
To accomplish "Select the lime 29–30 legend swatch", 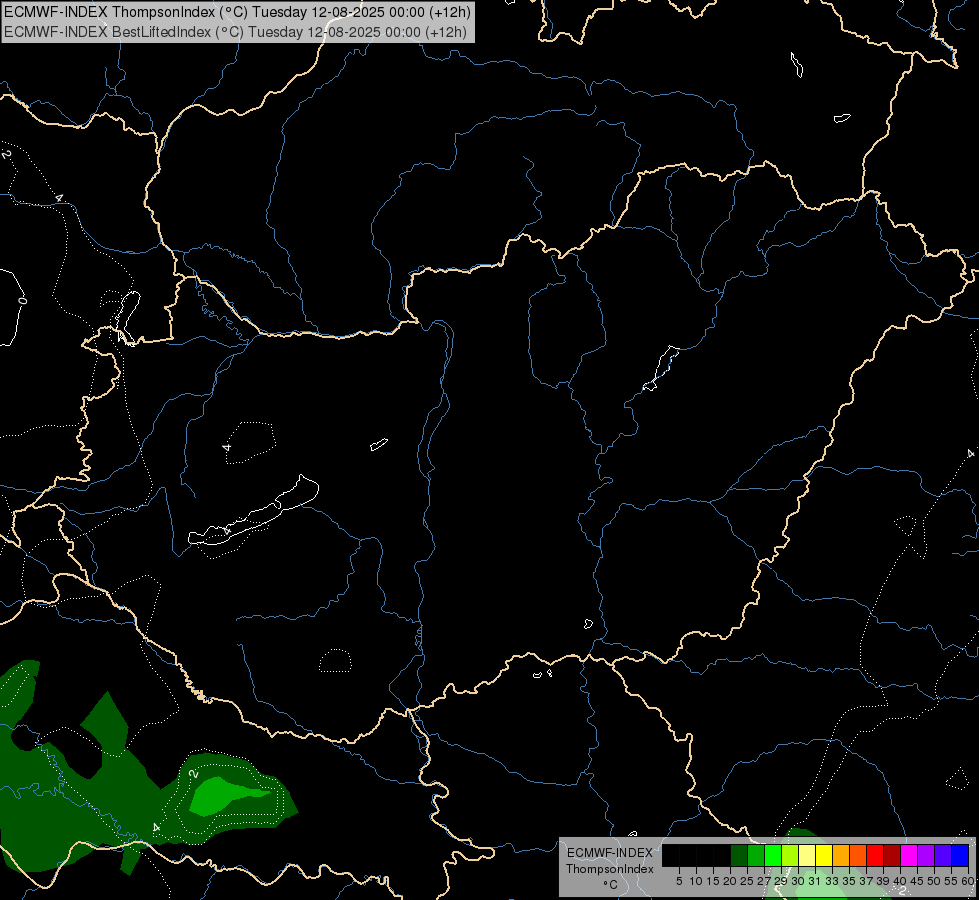I will click(x=790, y=855).
